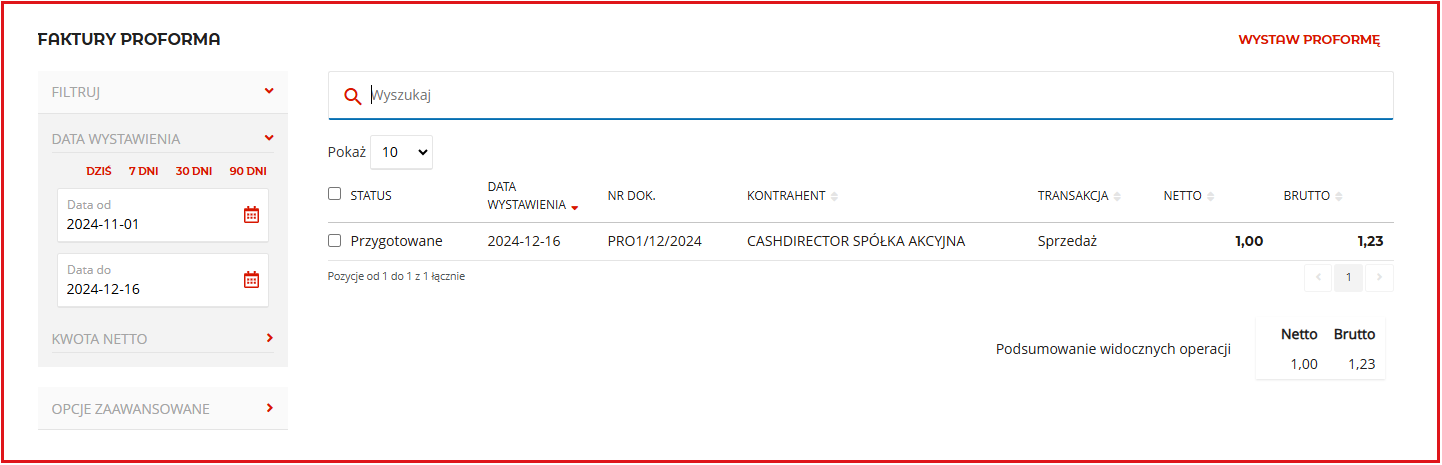Tick the select-all checkbox beside STATUS
Viewport: 1442px width, 465px height.
point(335,194)
